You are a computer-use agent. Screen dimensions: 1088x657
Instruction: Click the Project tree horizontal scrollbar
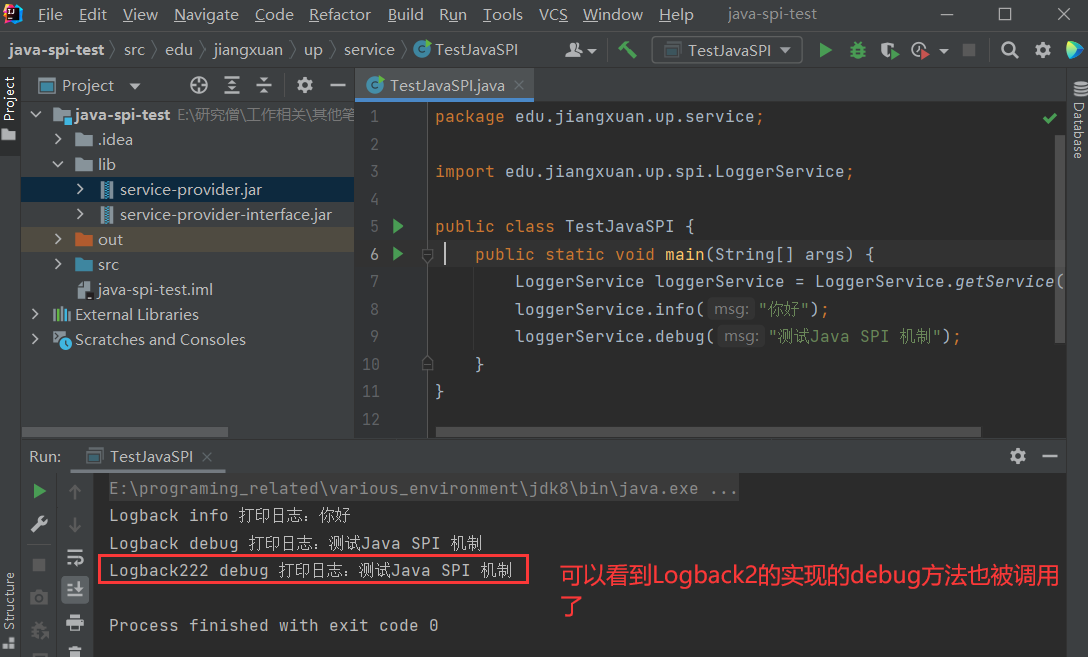click(x=125, y=432)
